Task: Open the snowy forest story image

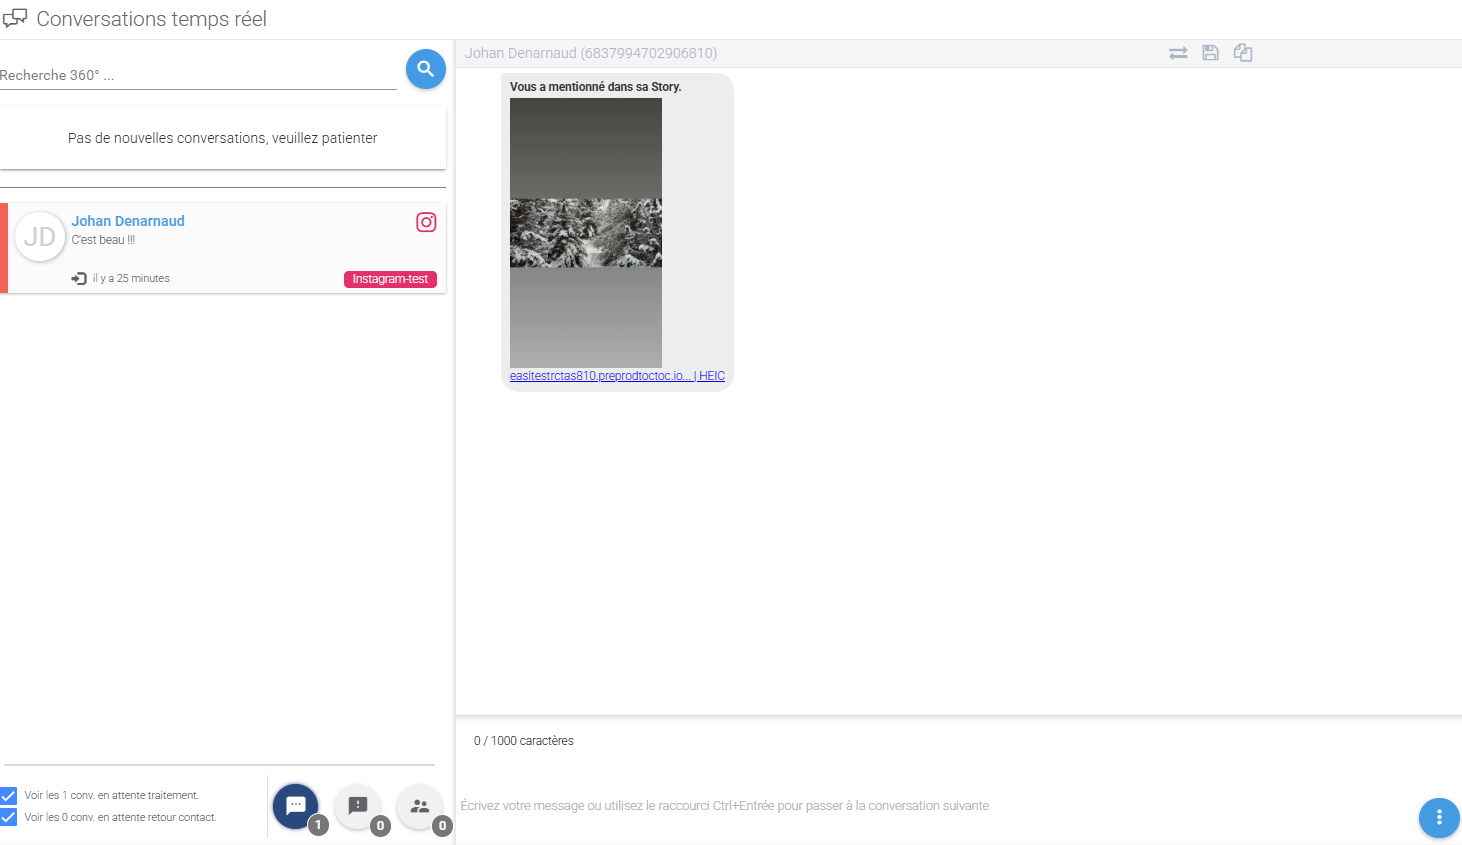Action: (x=586, y=232)
